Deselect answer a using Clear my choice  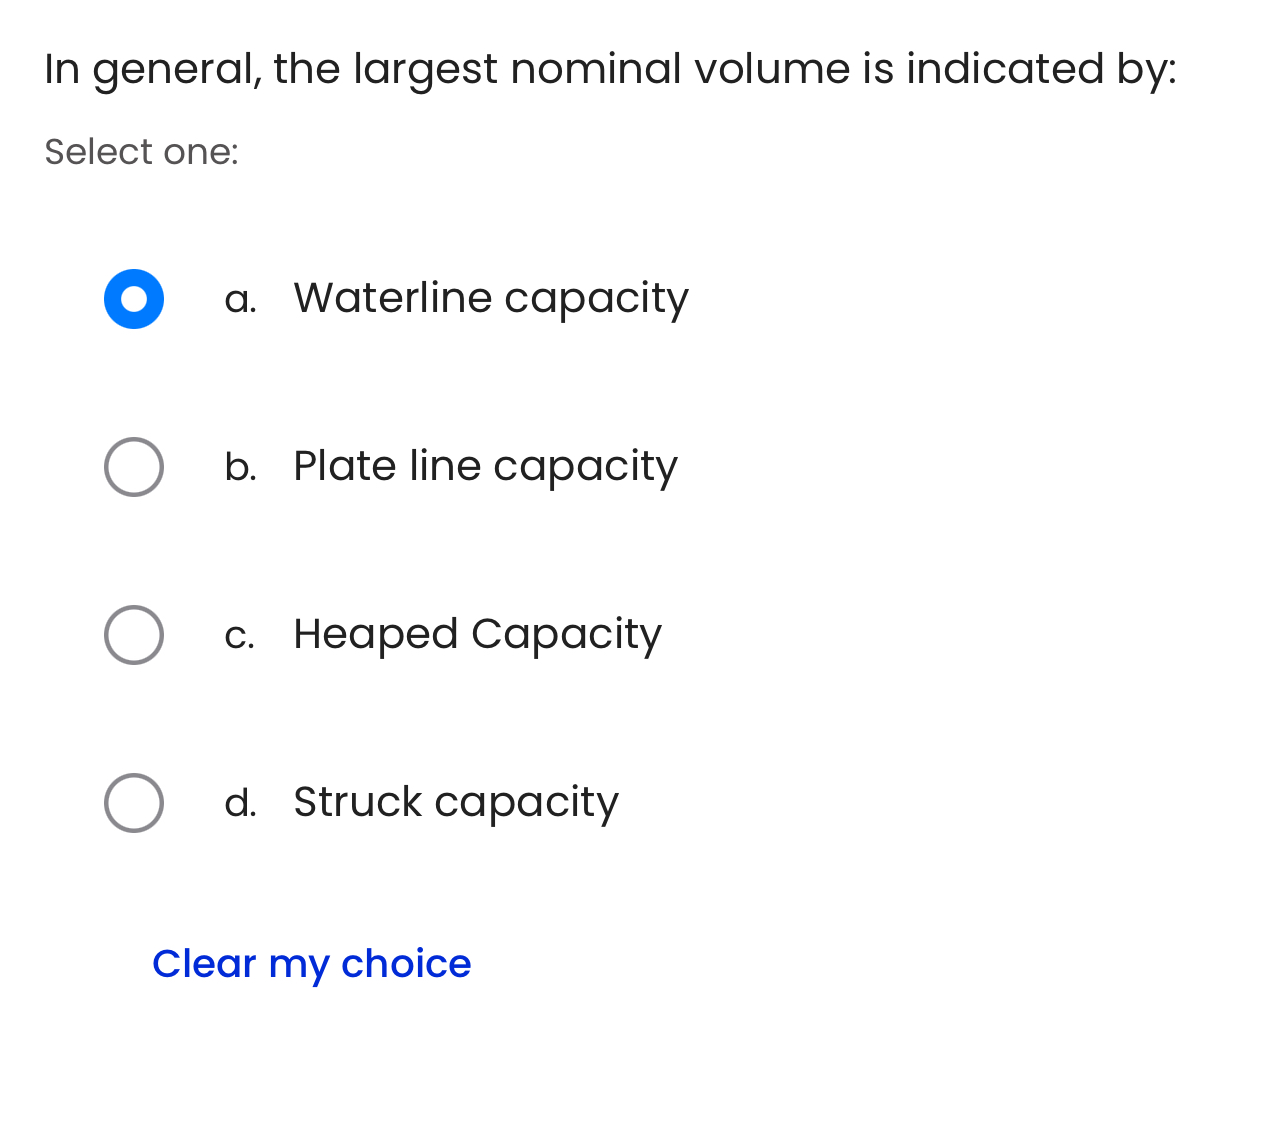click(312, 964)
